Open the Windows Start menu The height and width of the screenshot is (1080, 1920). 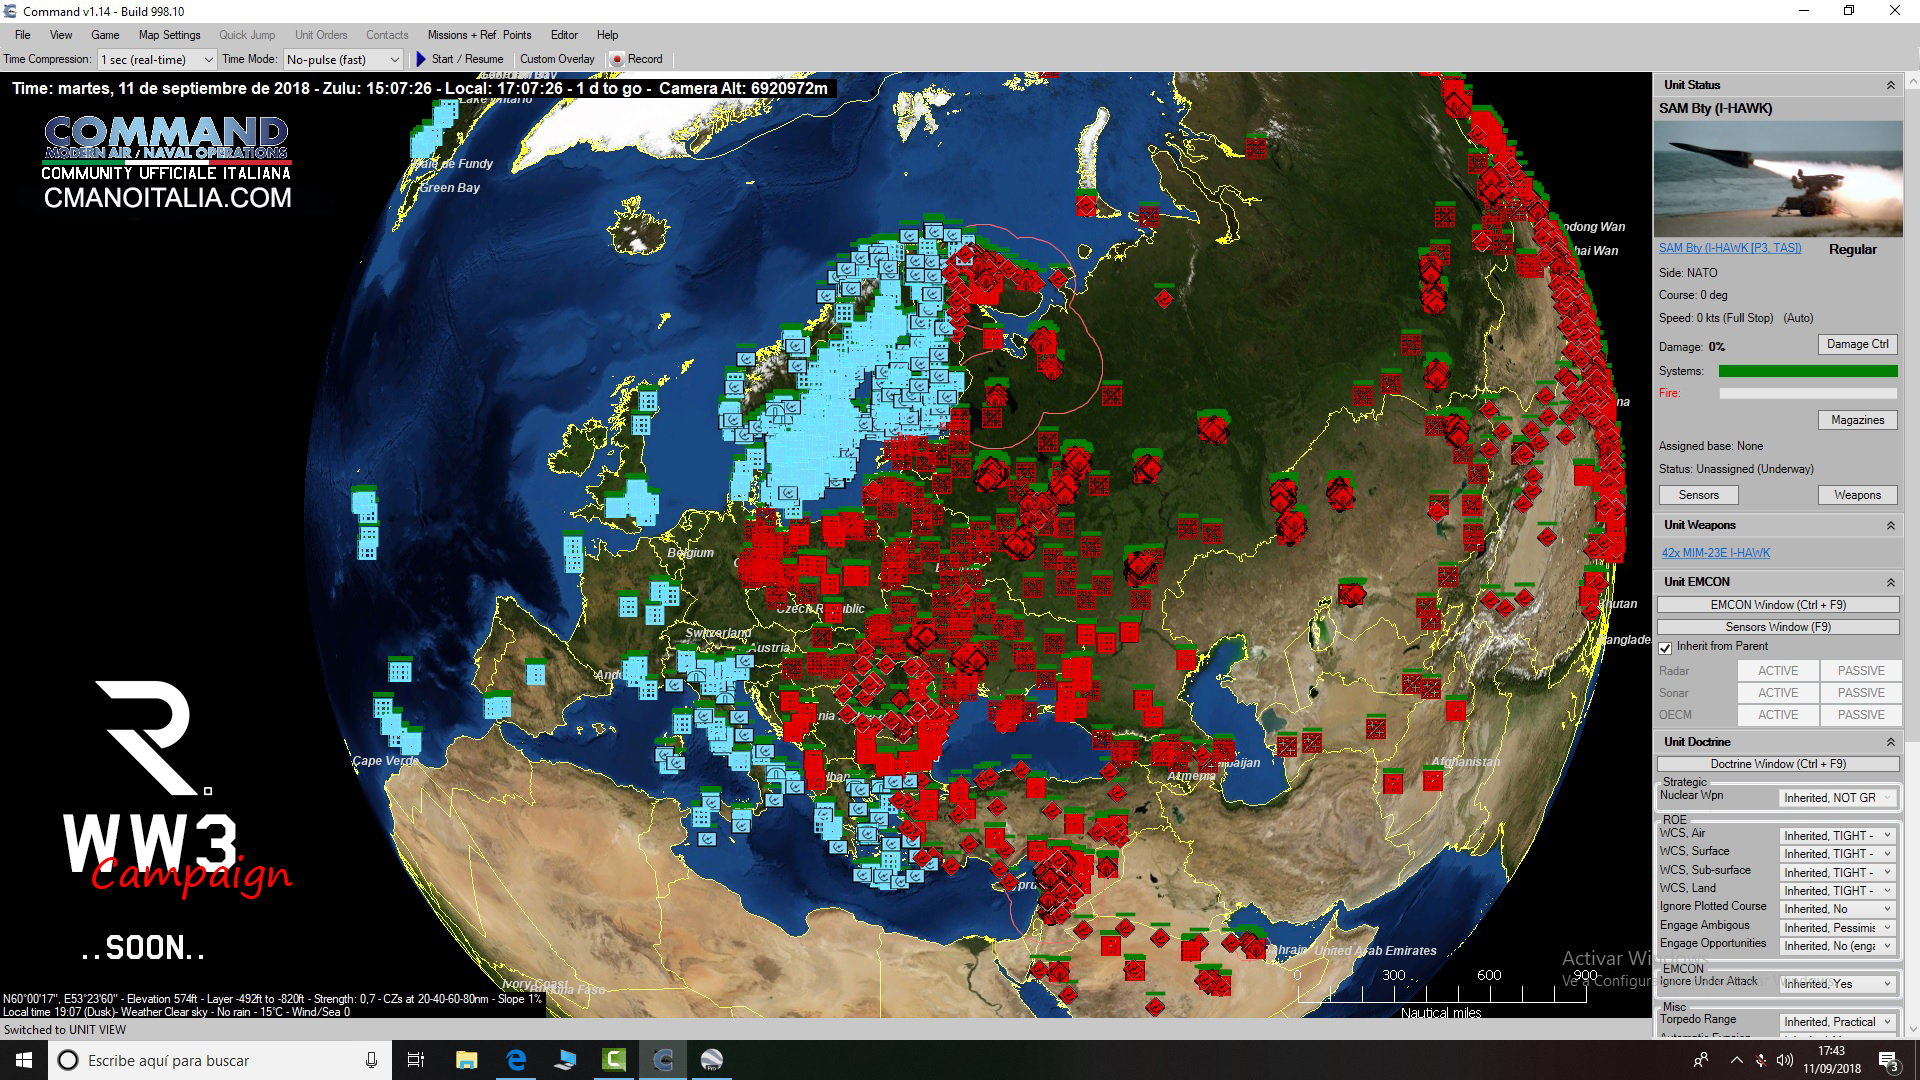24,1060
